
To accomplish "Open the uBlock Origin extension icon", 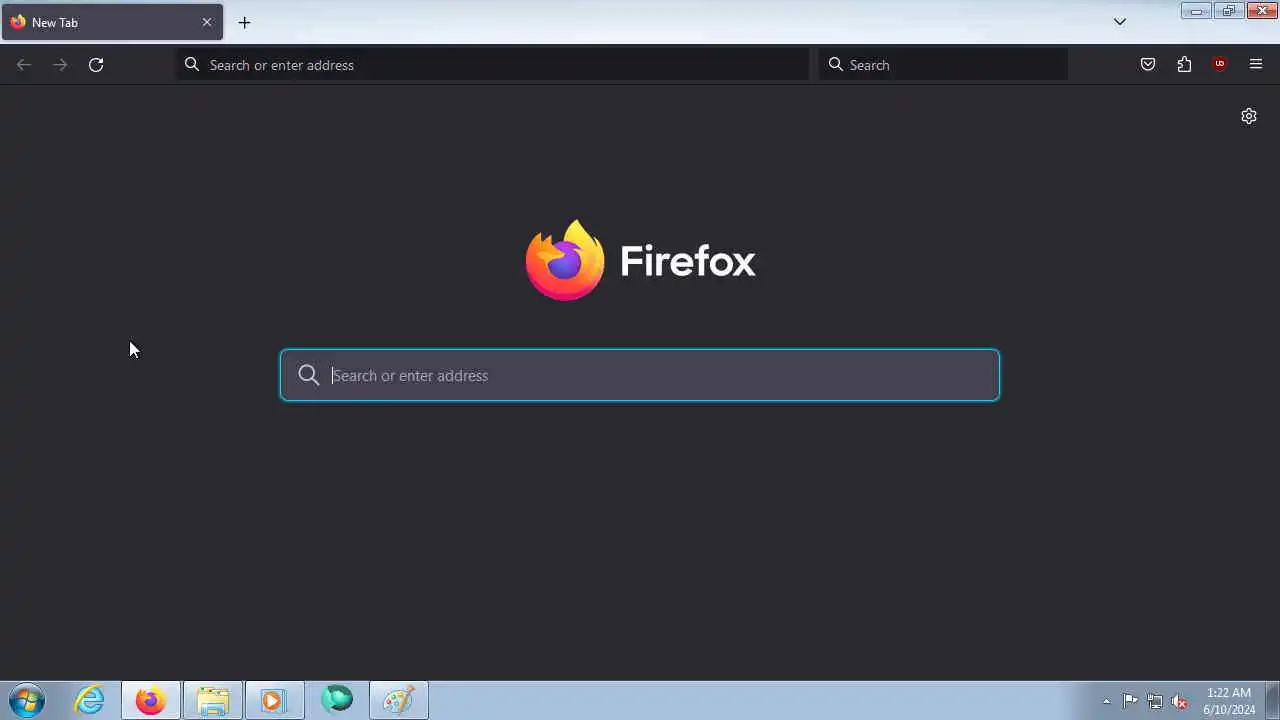I will pos(1220,65).
